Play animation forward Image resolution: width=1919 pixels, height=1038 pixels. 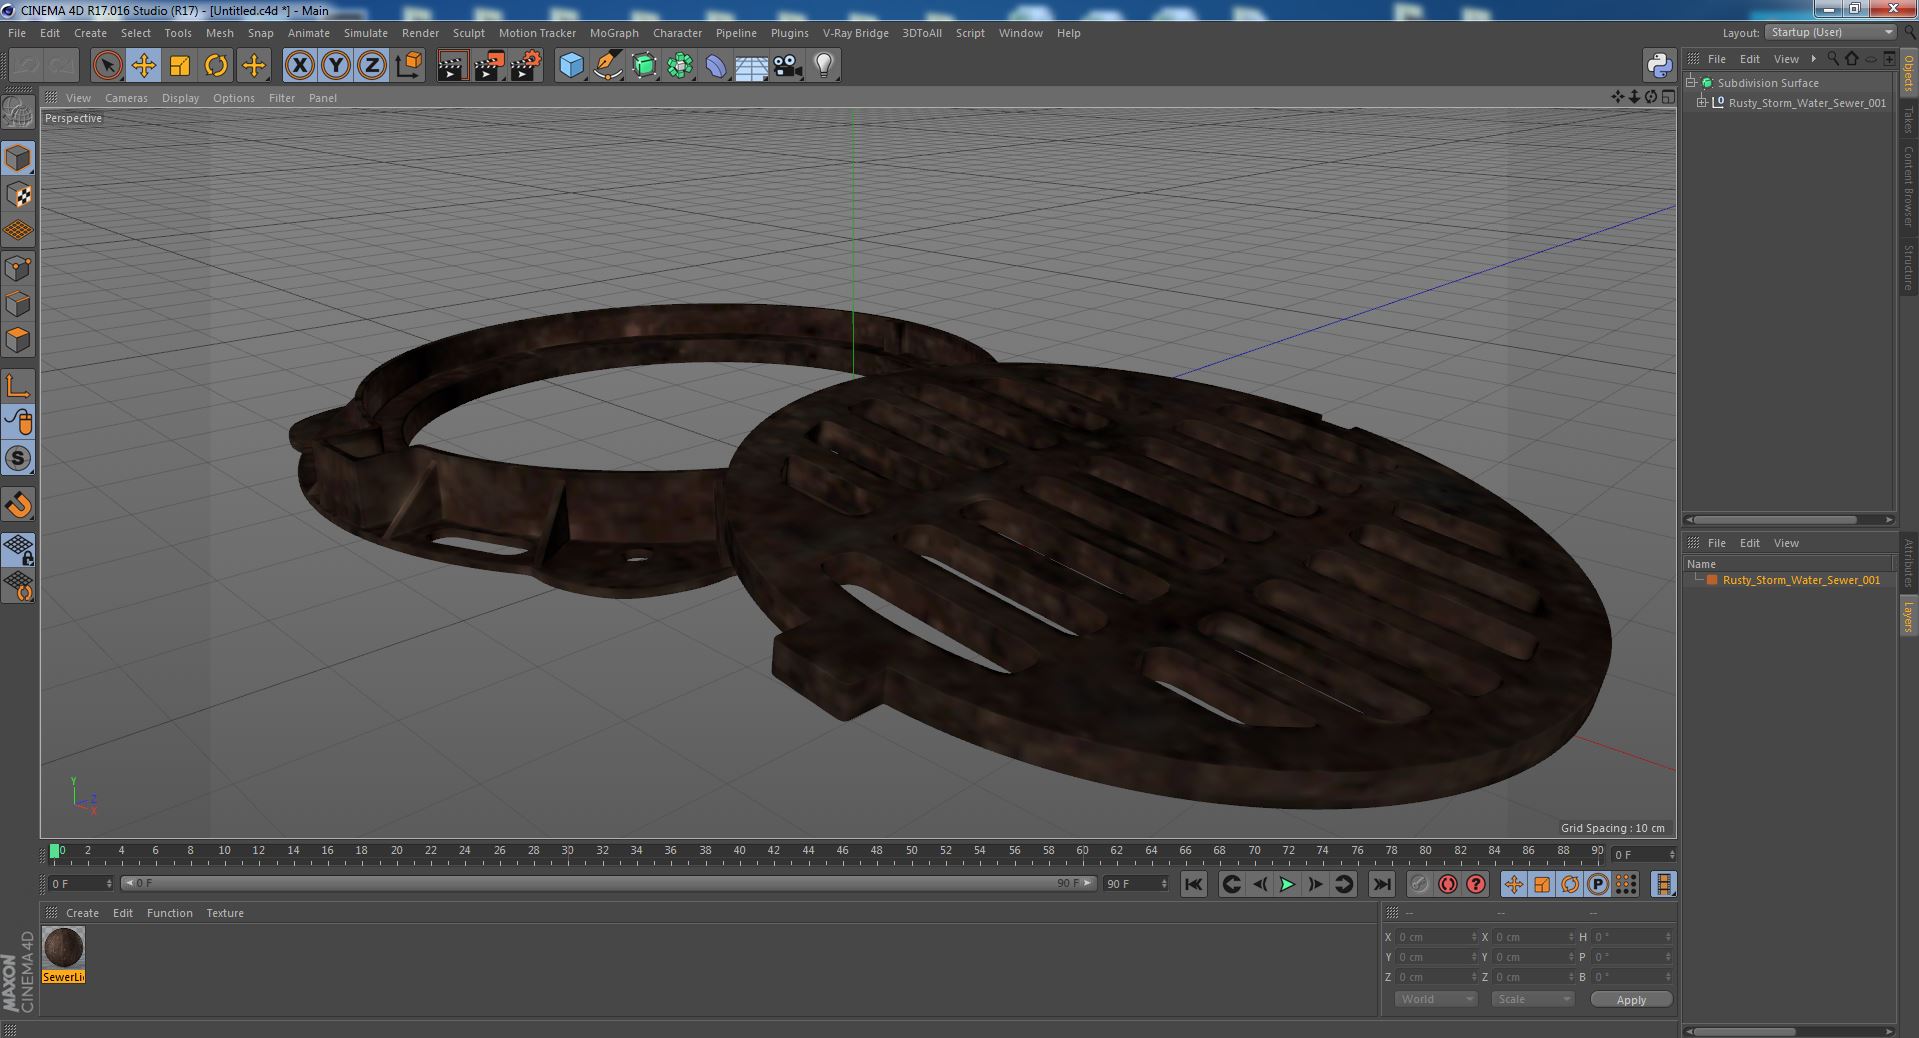point(1288,884)
